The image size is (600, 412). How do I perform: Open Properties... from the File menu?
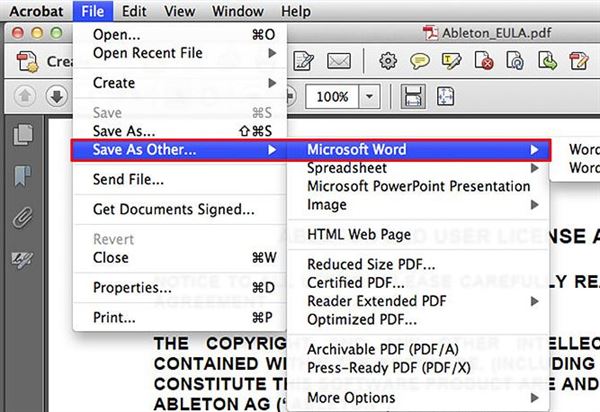point(179,288)
